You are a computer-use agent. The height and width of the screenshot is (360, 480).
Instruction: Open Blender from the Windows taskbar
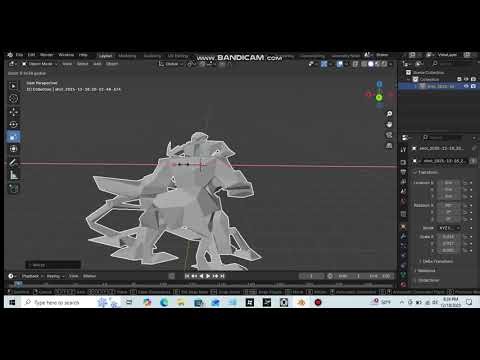pyautogui.click(x=301, y=302)
